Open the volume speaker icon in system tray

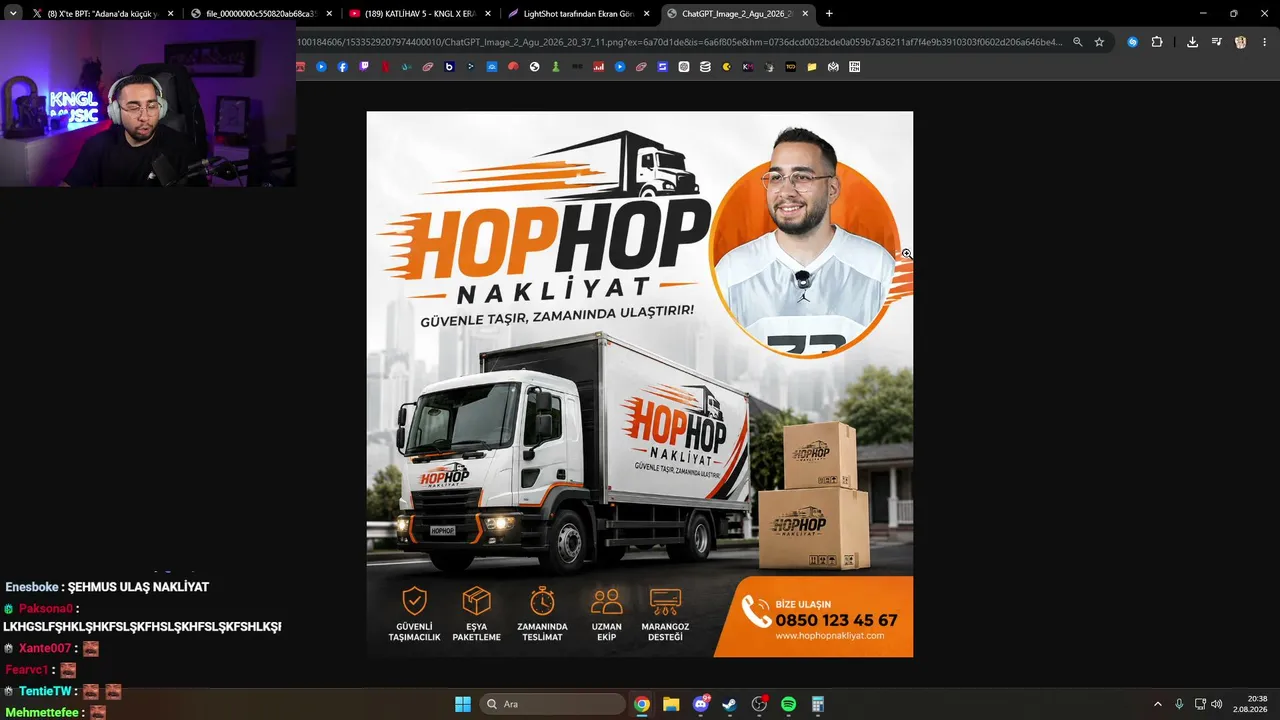pos(1216,704)
